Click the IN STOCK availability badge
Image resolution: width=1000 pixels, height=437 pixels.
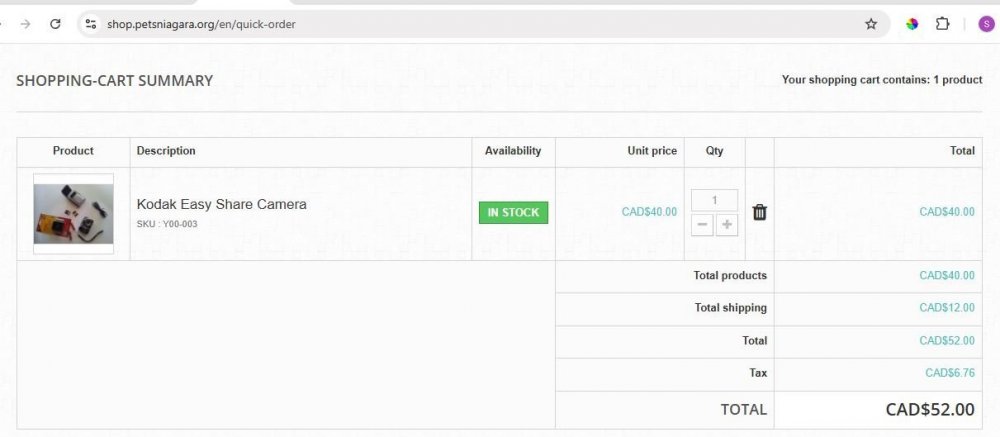tap(513, 212)
